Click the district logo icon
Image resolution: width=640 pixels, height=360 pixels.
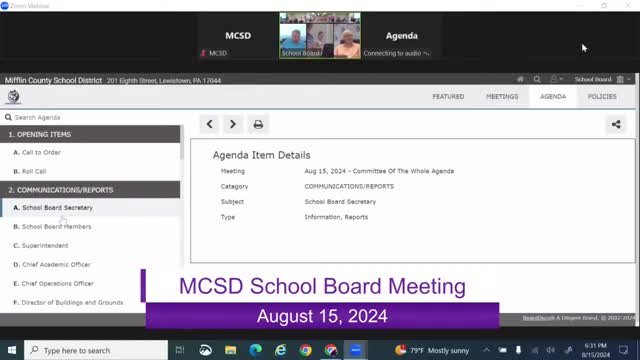coord(13,97)
